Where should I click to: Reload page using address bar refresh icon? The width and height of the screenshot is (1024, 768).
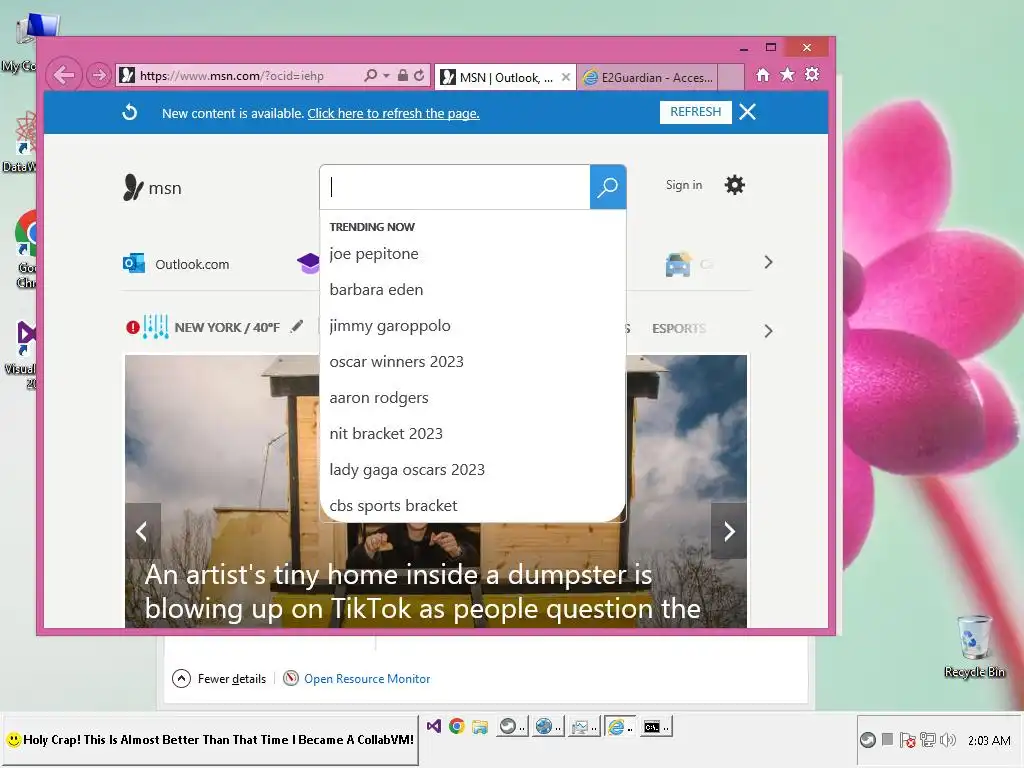(x=419, y=75)
